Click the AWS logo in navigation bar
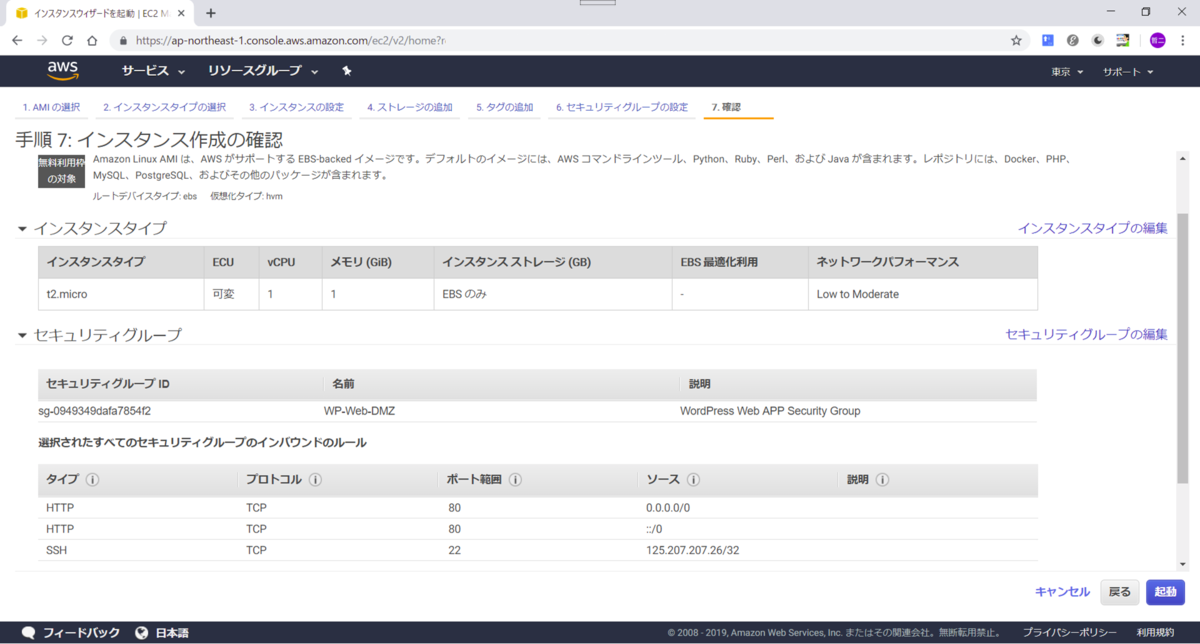This screenshot has height=644, width=1200. [x=63, y=70]
